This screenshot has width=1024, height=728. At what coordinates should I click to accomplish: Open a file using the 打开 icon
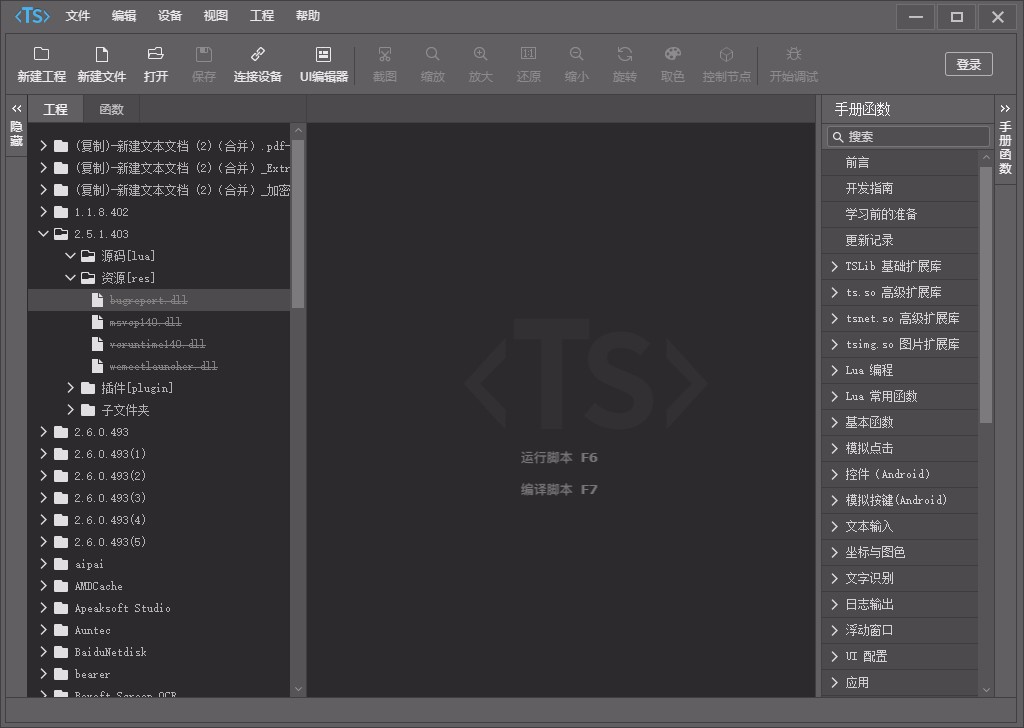click(155, 64)
